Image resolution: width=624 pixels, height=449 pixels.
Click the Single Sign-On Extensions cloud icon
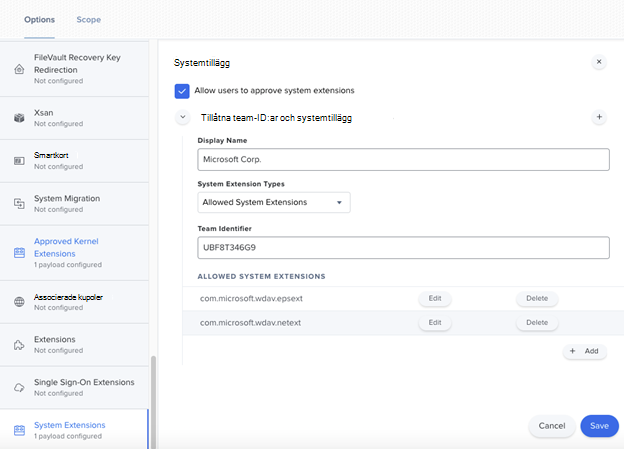[19, 387]
